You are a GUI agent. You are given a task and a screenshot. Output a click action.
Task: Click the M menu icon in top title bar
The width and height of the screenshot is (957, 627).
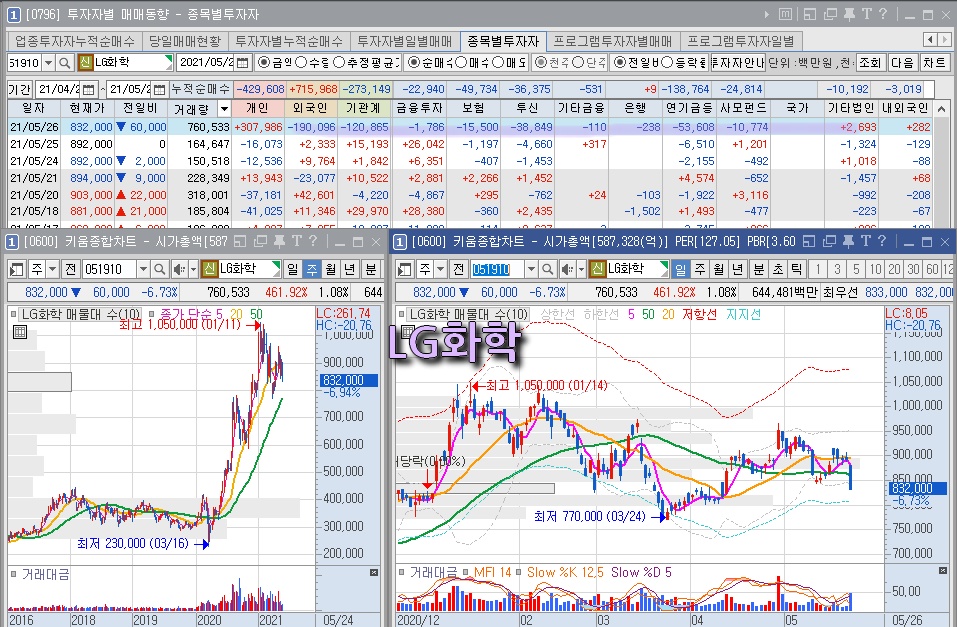(785, 14)
